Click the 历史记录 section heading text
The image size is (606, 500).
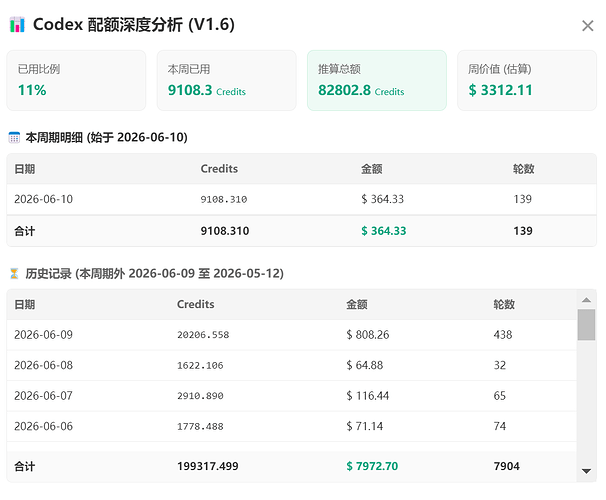[155, 274]
